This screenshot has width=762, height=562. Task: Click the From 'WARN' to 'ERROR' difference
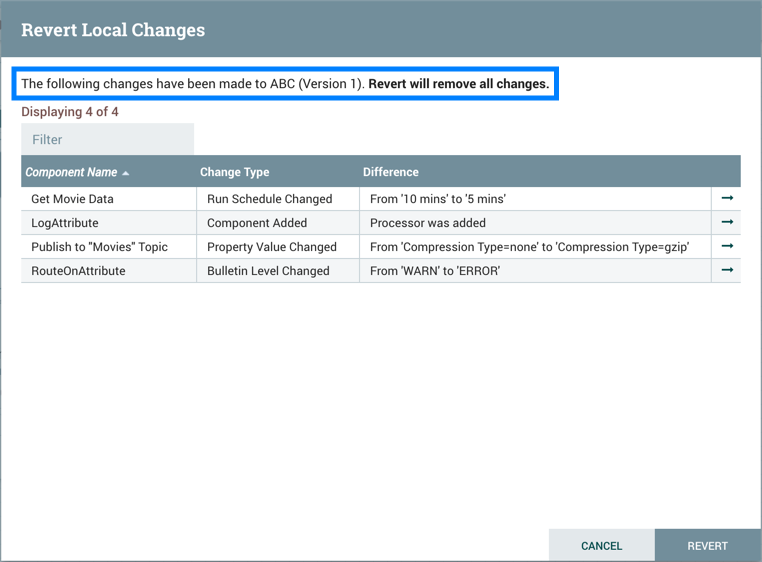coord(434,271)
